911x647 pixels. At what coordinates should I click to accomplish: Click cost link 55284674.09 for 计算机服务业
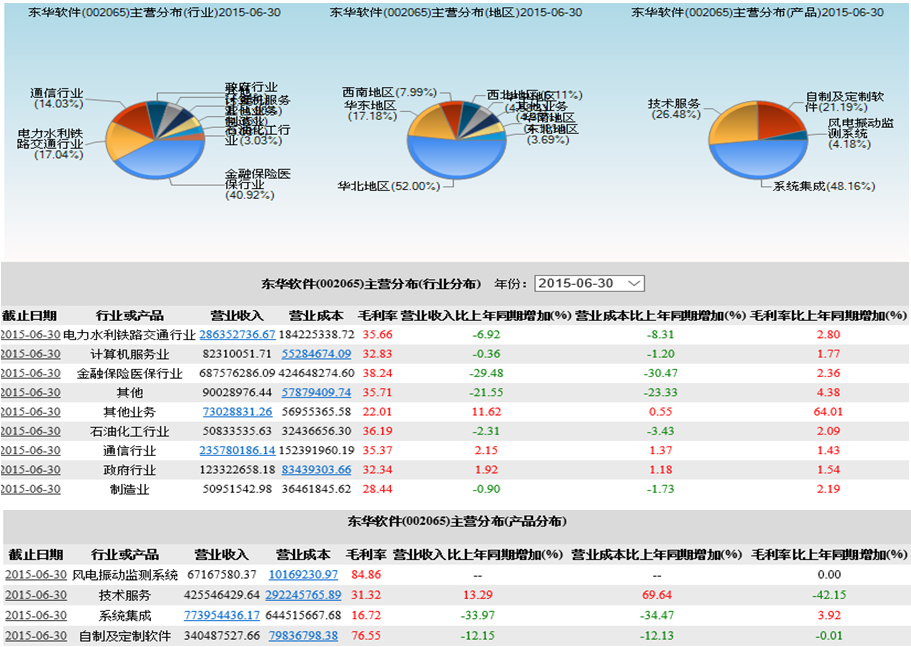[x=316, y=353]
